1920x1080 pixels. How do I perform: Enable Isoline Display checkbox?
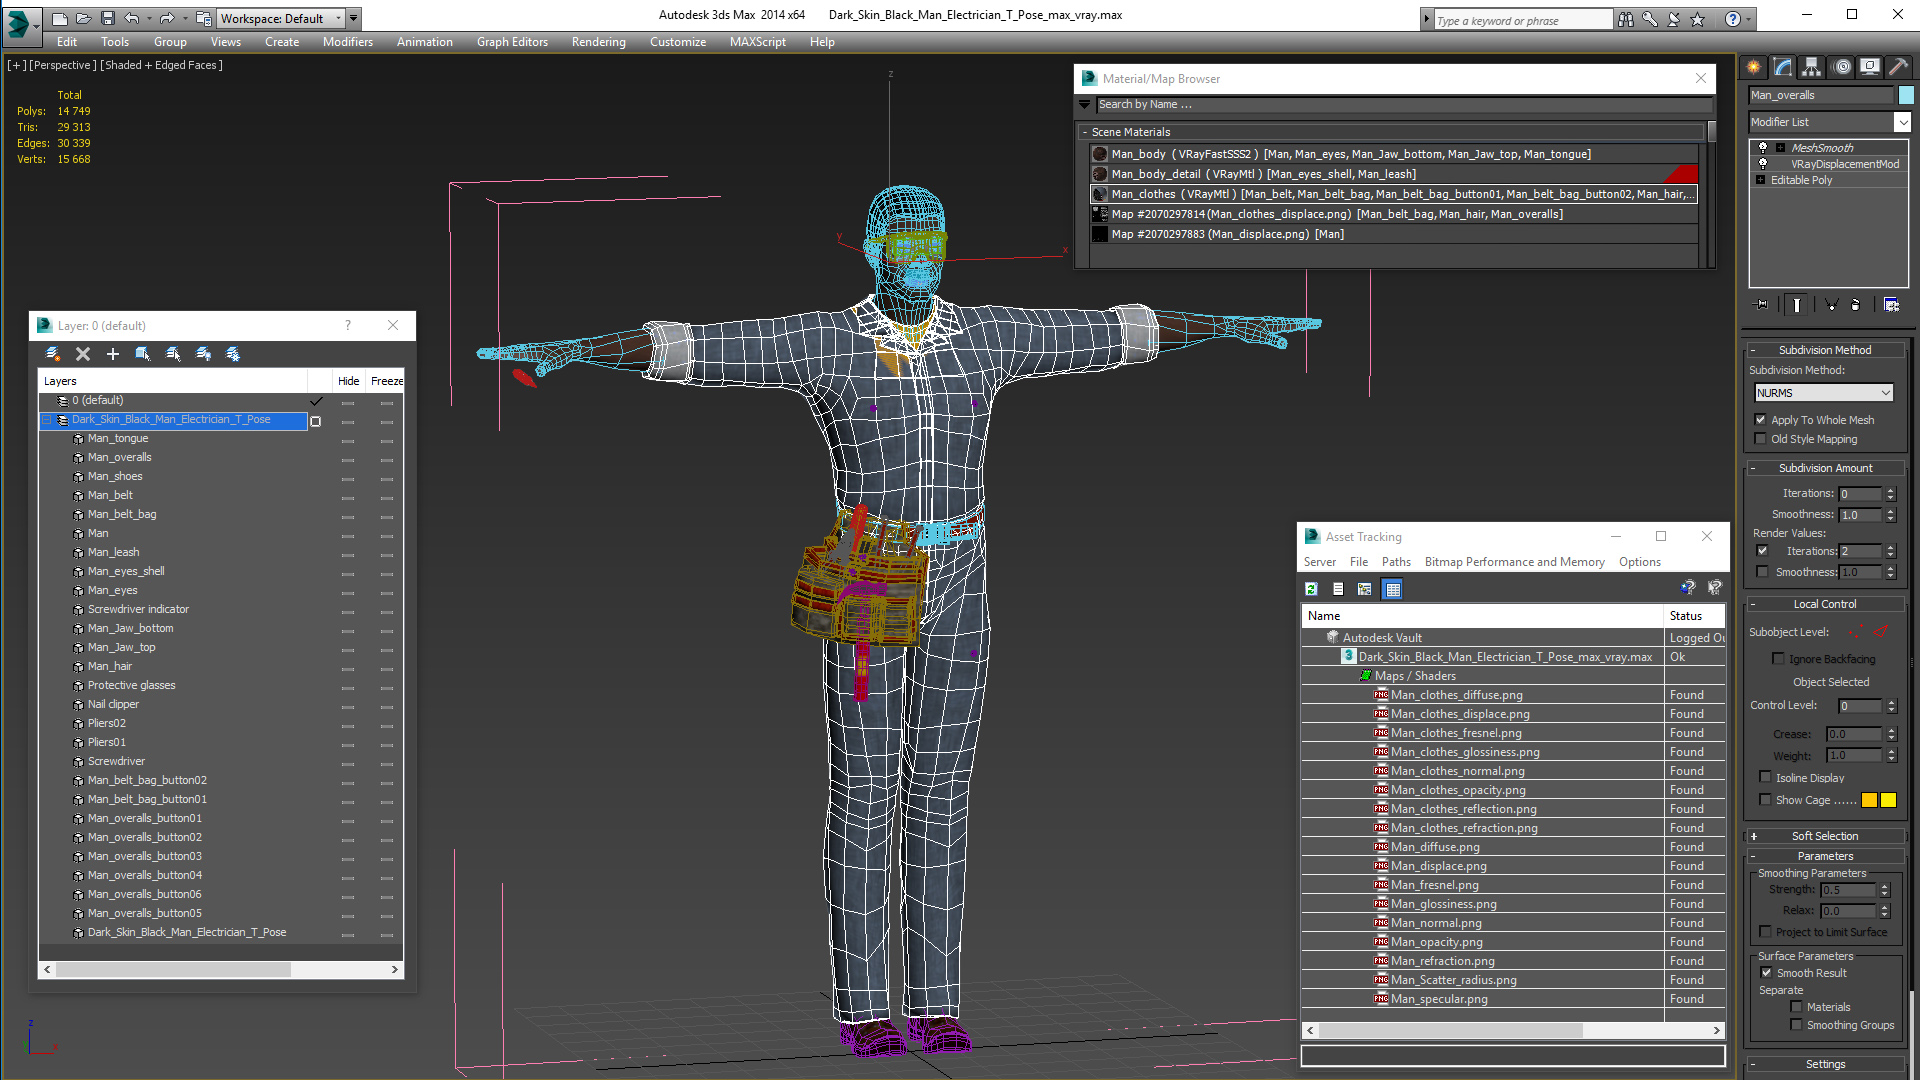point(1765,778)
